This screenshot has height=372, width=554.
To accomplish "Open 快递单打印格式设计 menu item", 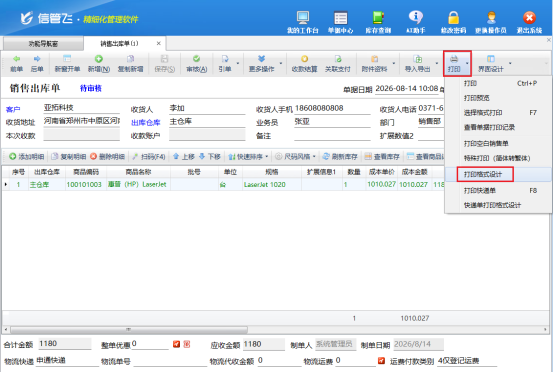I will pos(498,205).
